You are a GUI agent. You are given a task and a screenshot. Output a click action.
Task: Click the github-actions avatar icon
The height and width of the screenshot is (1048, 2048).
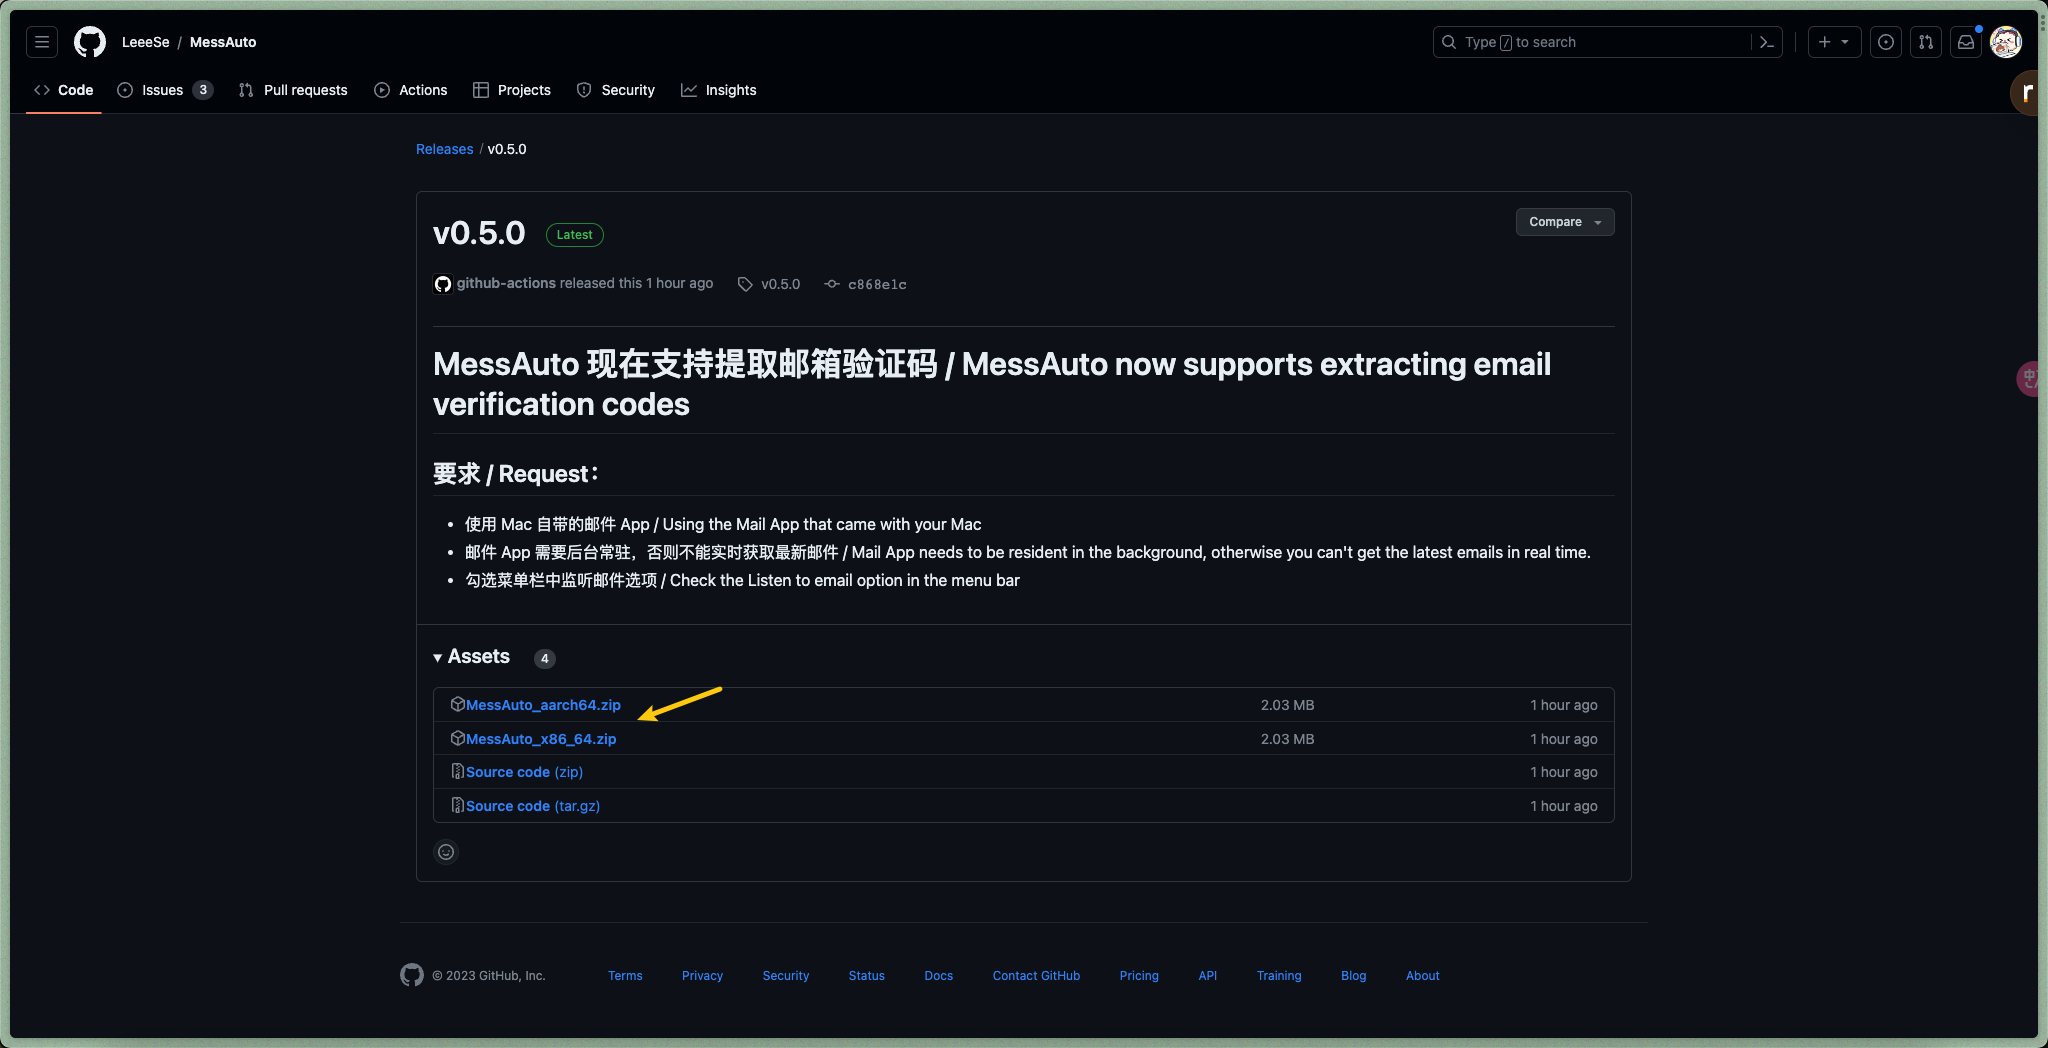click(x=443, y=284)
